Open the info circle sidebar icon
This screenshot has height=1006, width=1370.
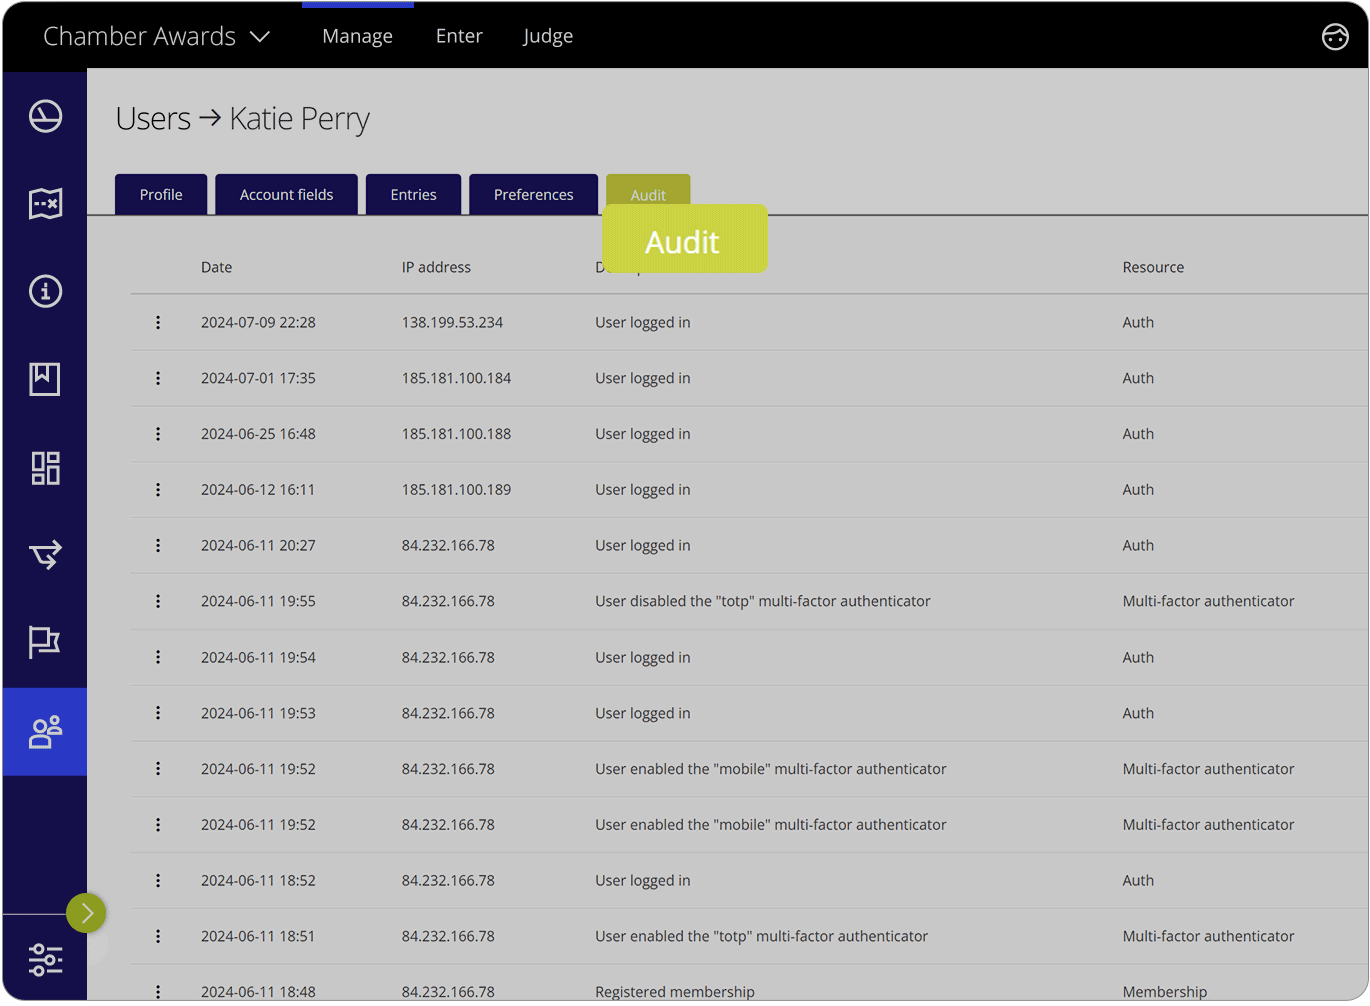pos(45,292)
